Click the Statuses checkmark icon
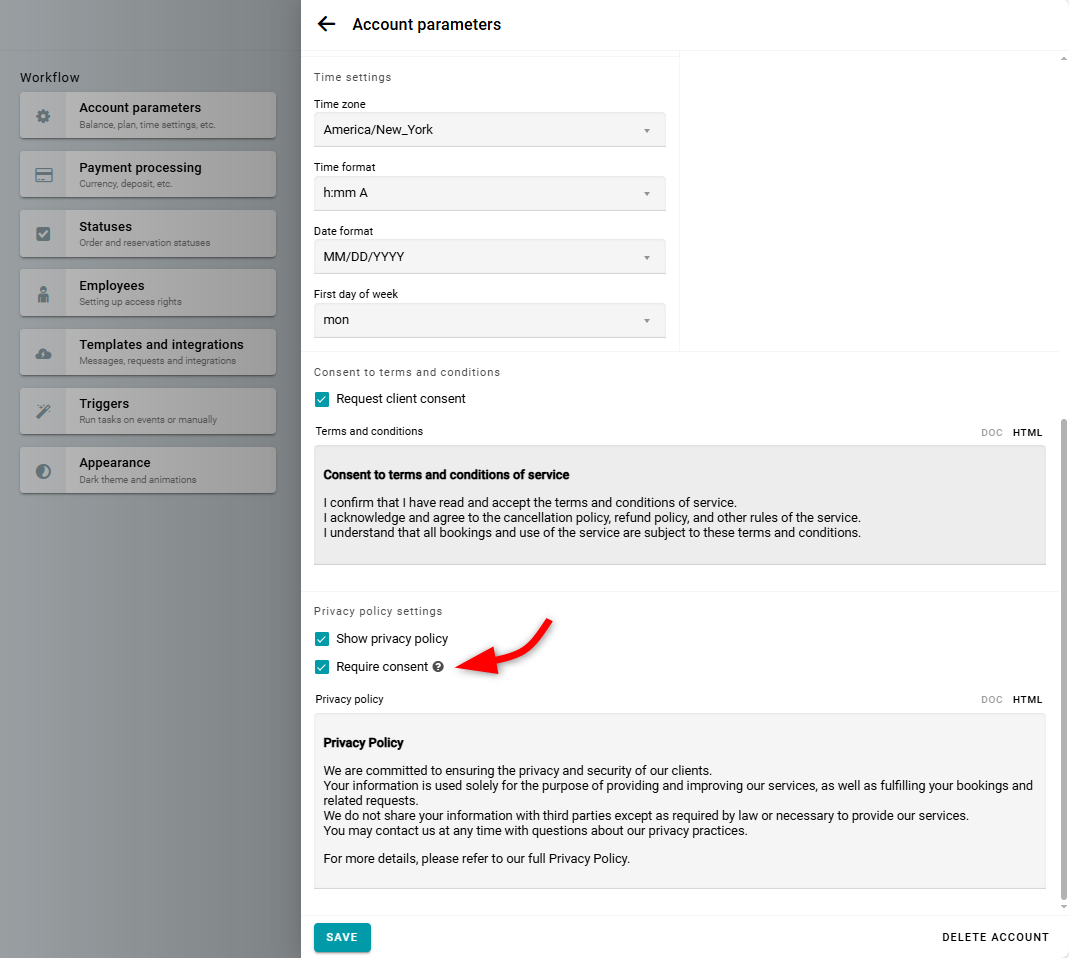1069x958 pixels. click(x=43, y=234)
